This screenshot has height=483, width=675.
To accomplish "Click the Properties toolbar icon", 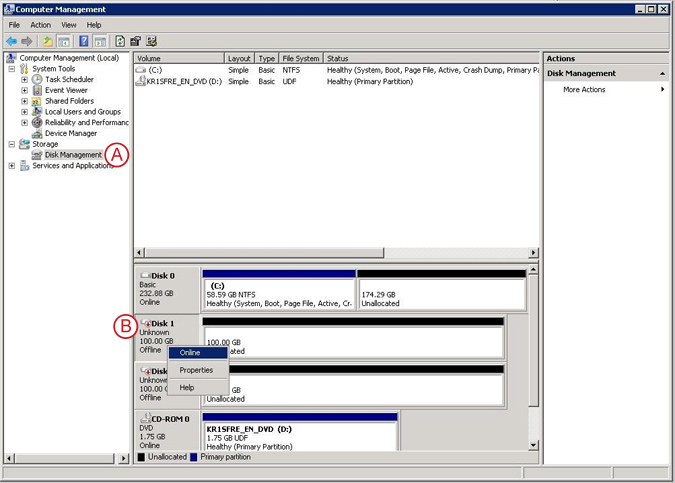I will 137,41.
